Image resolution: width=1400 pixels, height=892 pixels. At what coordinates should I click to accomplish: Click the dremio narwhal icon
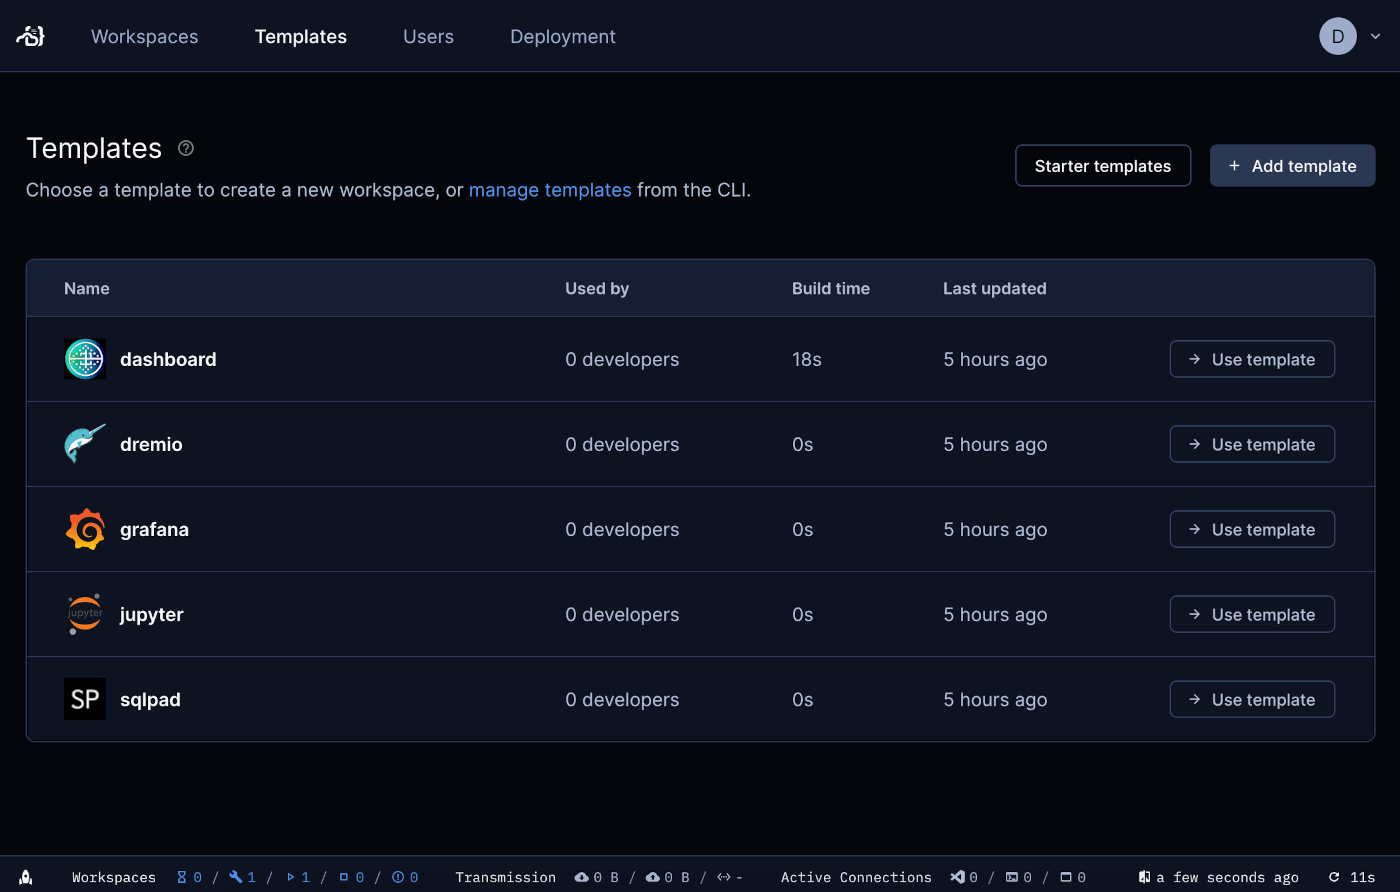(x=85, y=443)
